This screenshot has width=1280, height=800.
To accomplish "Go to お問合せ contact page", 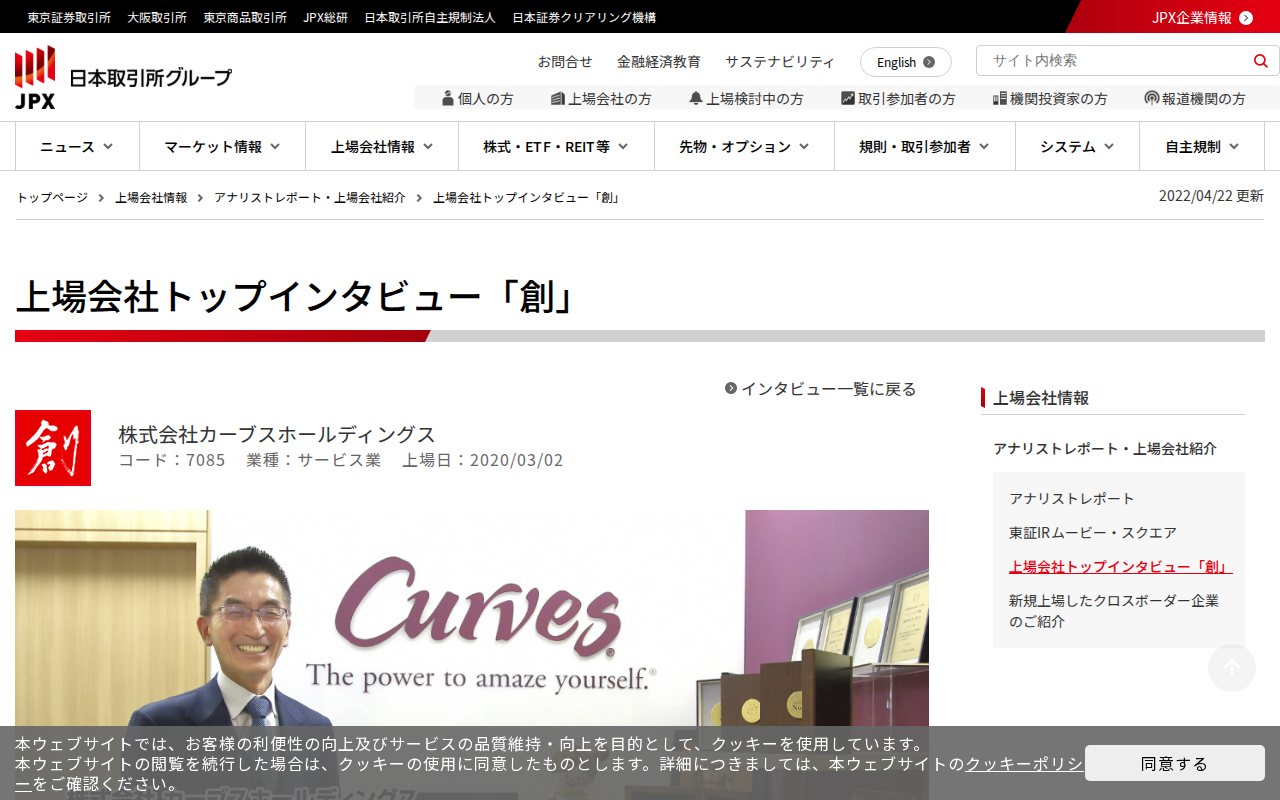I will (565, 62).
